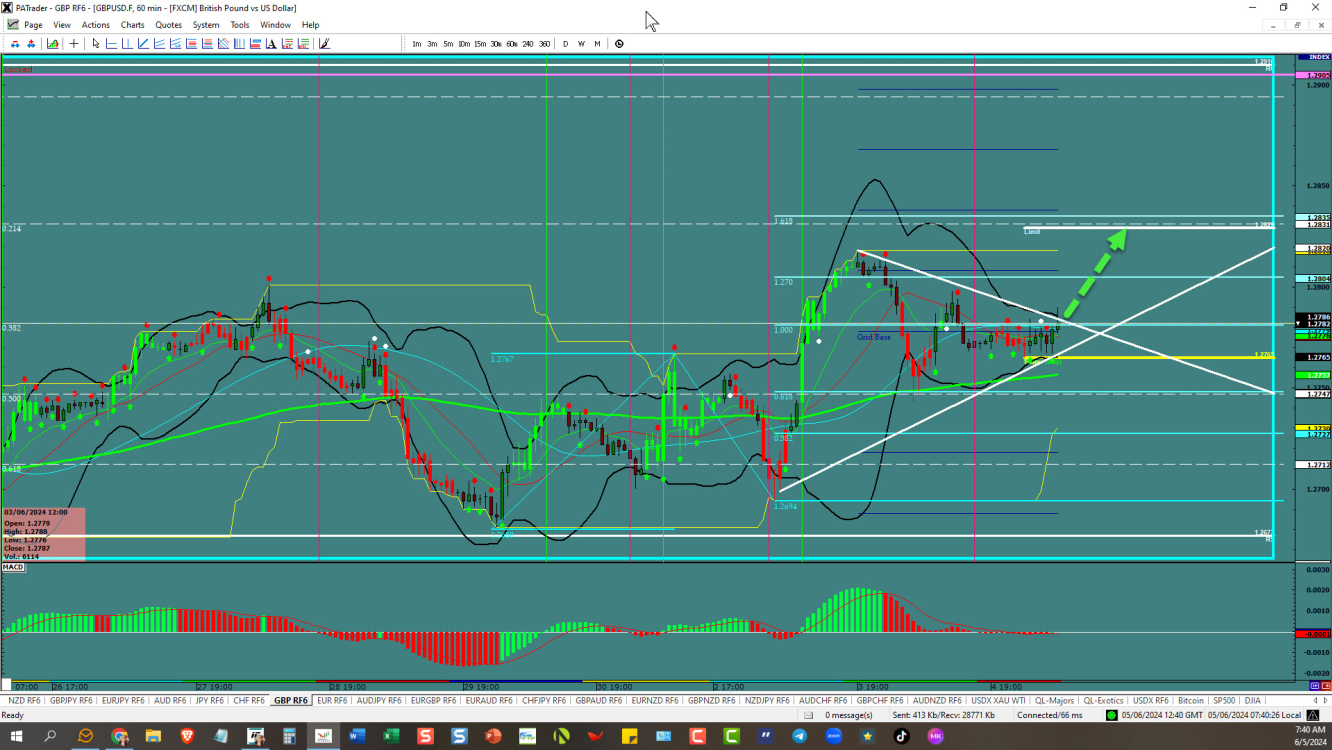Viewport: 1332px width, 750px height.
Task: Set chart to Weekly (W) timeframe
Action: coord(581,44)
